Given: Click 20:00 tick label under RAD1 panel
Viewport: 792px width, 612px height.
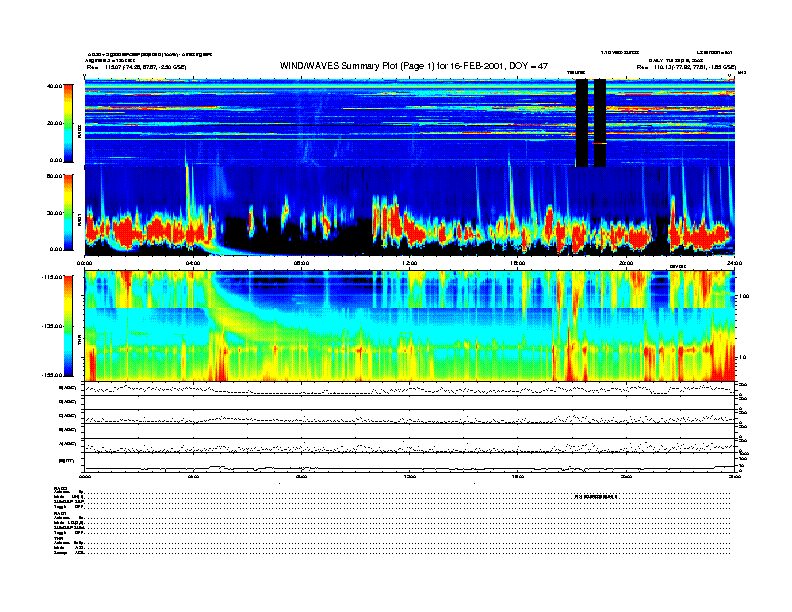Looking at the screenshot, I should (x=626, y=263).
